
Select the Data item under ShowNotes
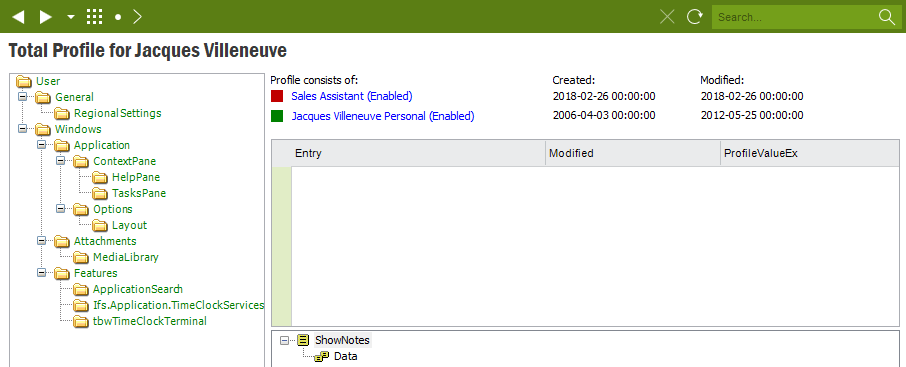pos(346,357)
